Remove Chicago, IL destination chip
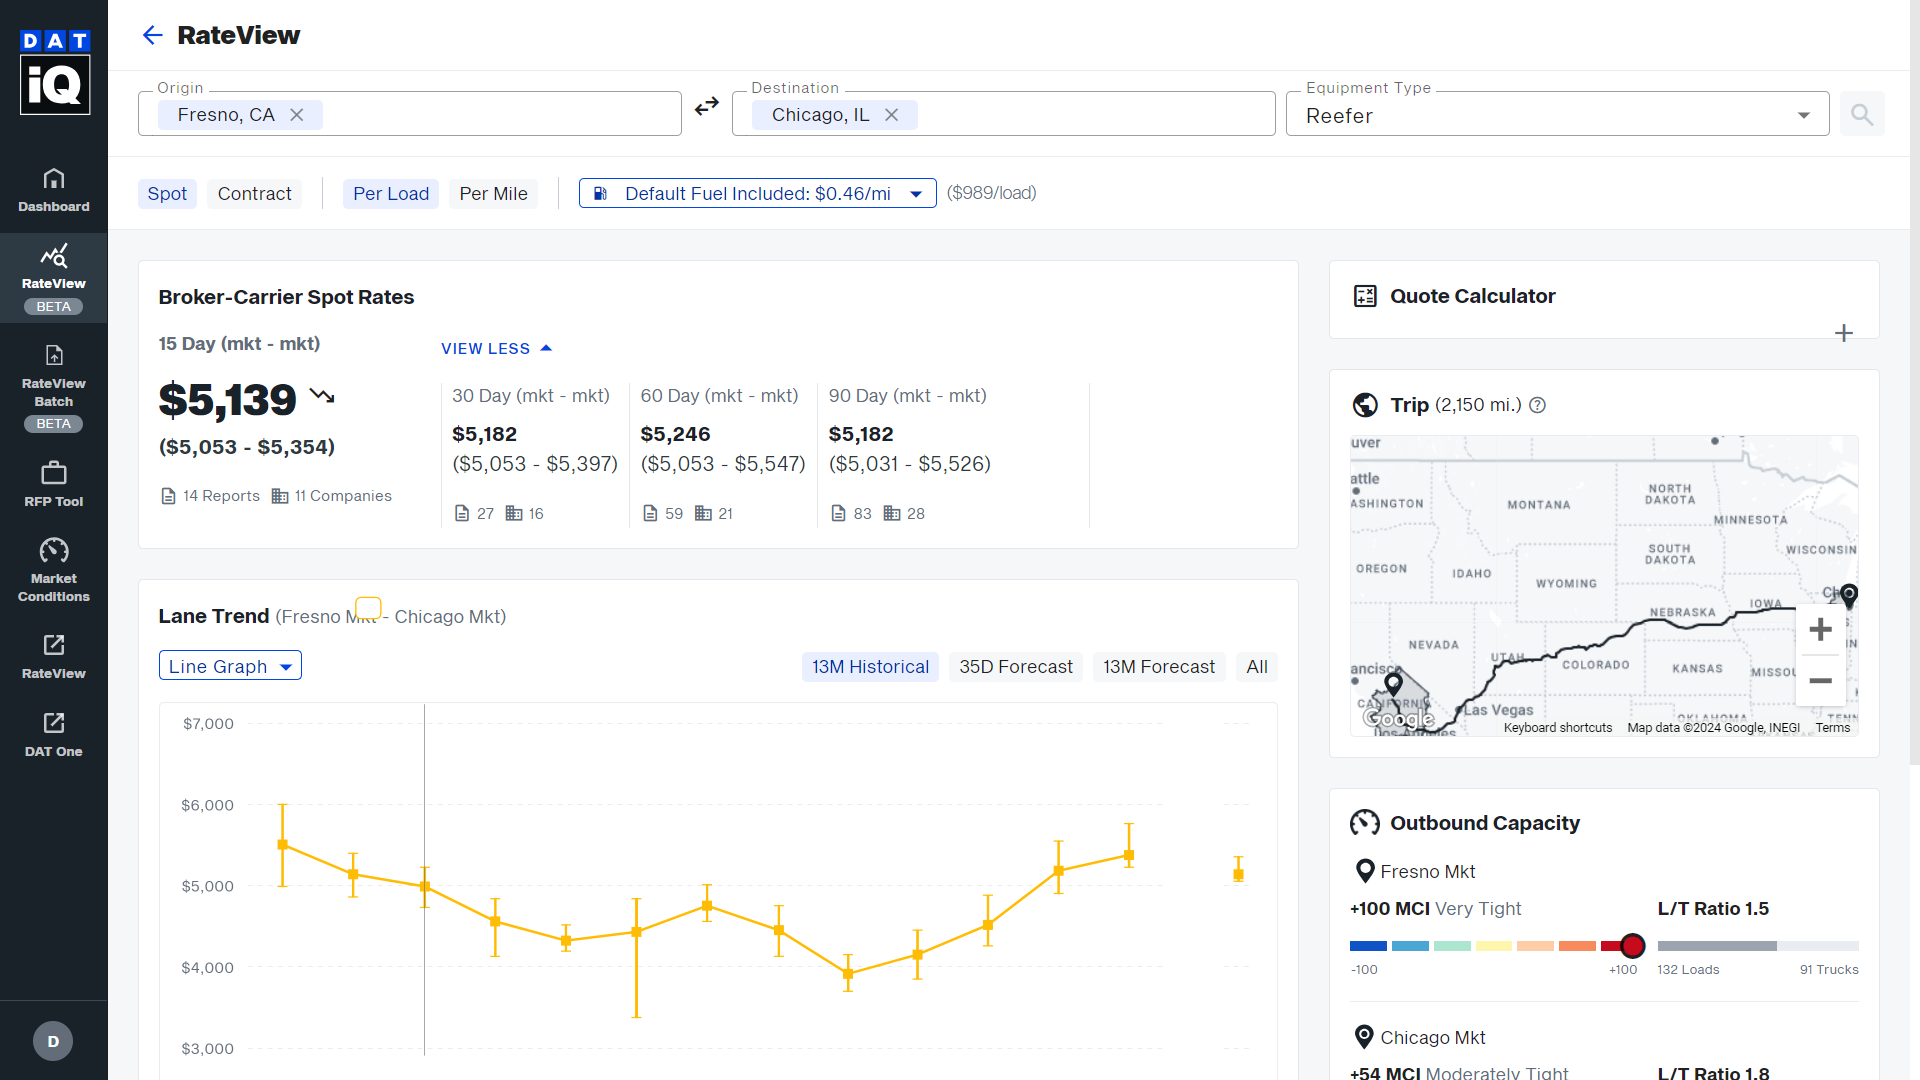The image size is (1920, 1080). pos(892,115)
